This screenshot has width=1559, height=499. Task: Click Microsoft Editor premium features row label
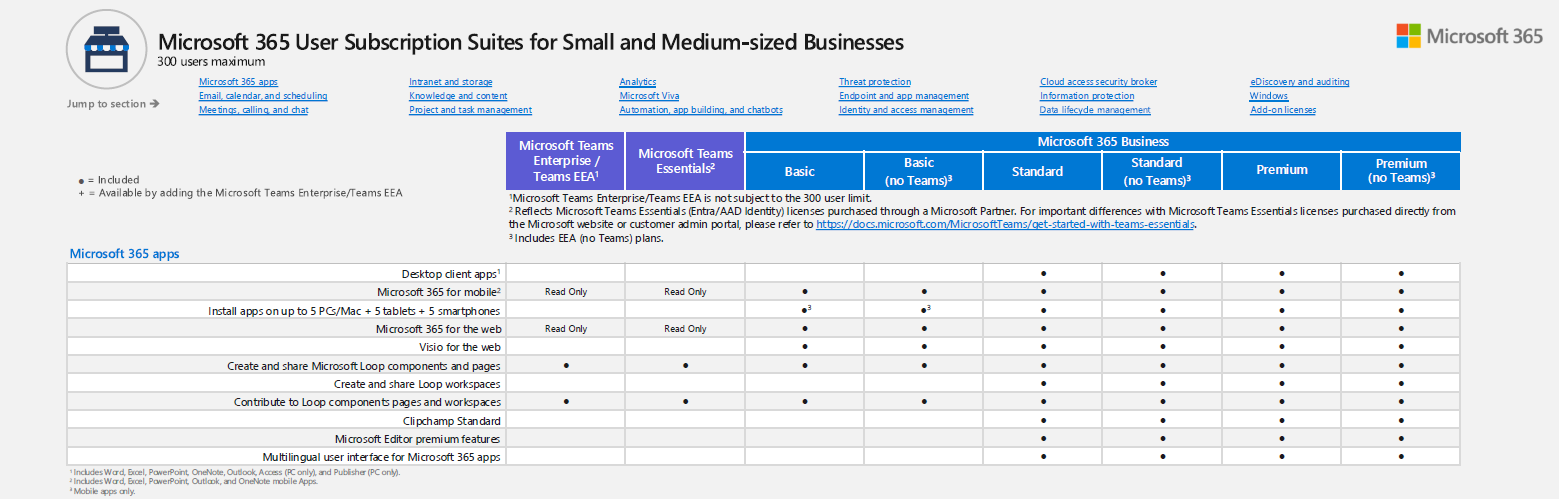418,439
